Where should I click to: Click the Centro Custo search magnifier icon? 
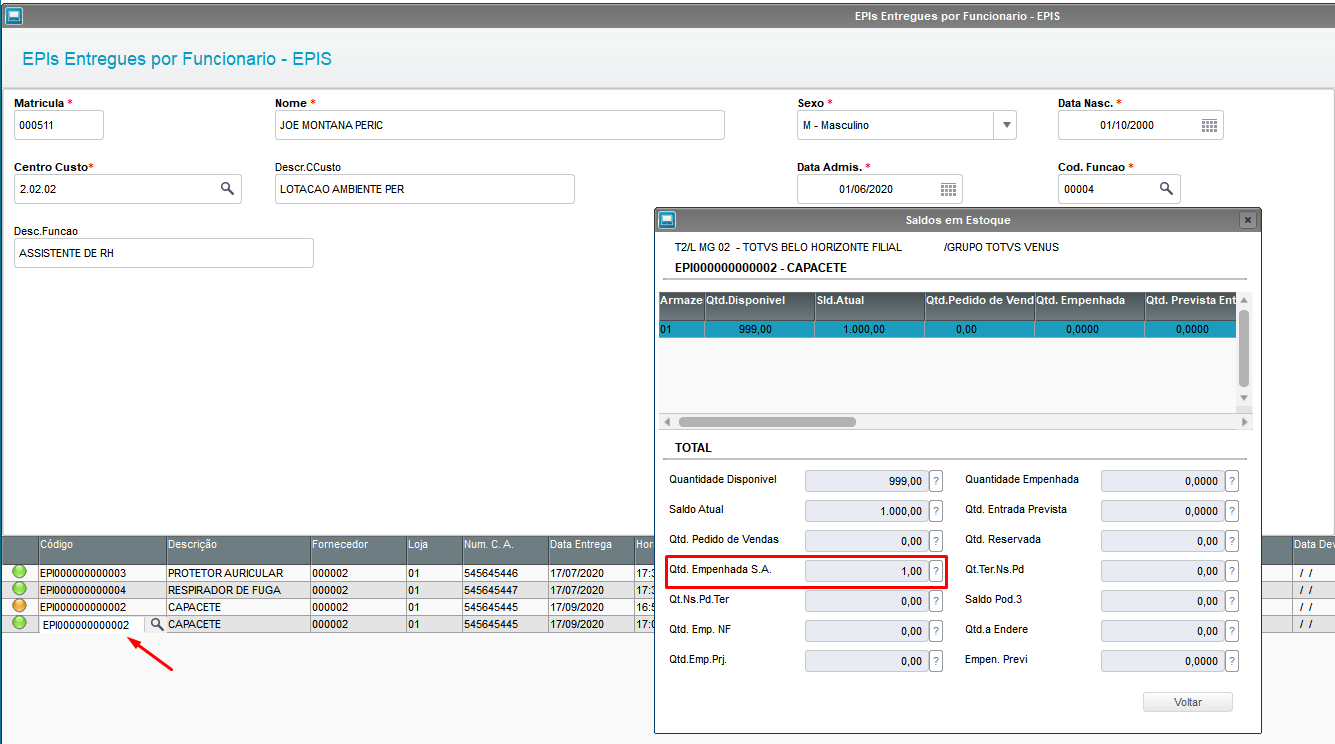pyautogui.click(x=227, y=188)
